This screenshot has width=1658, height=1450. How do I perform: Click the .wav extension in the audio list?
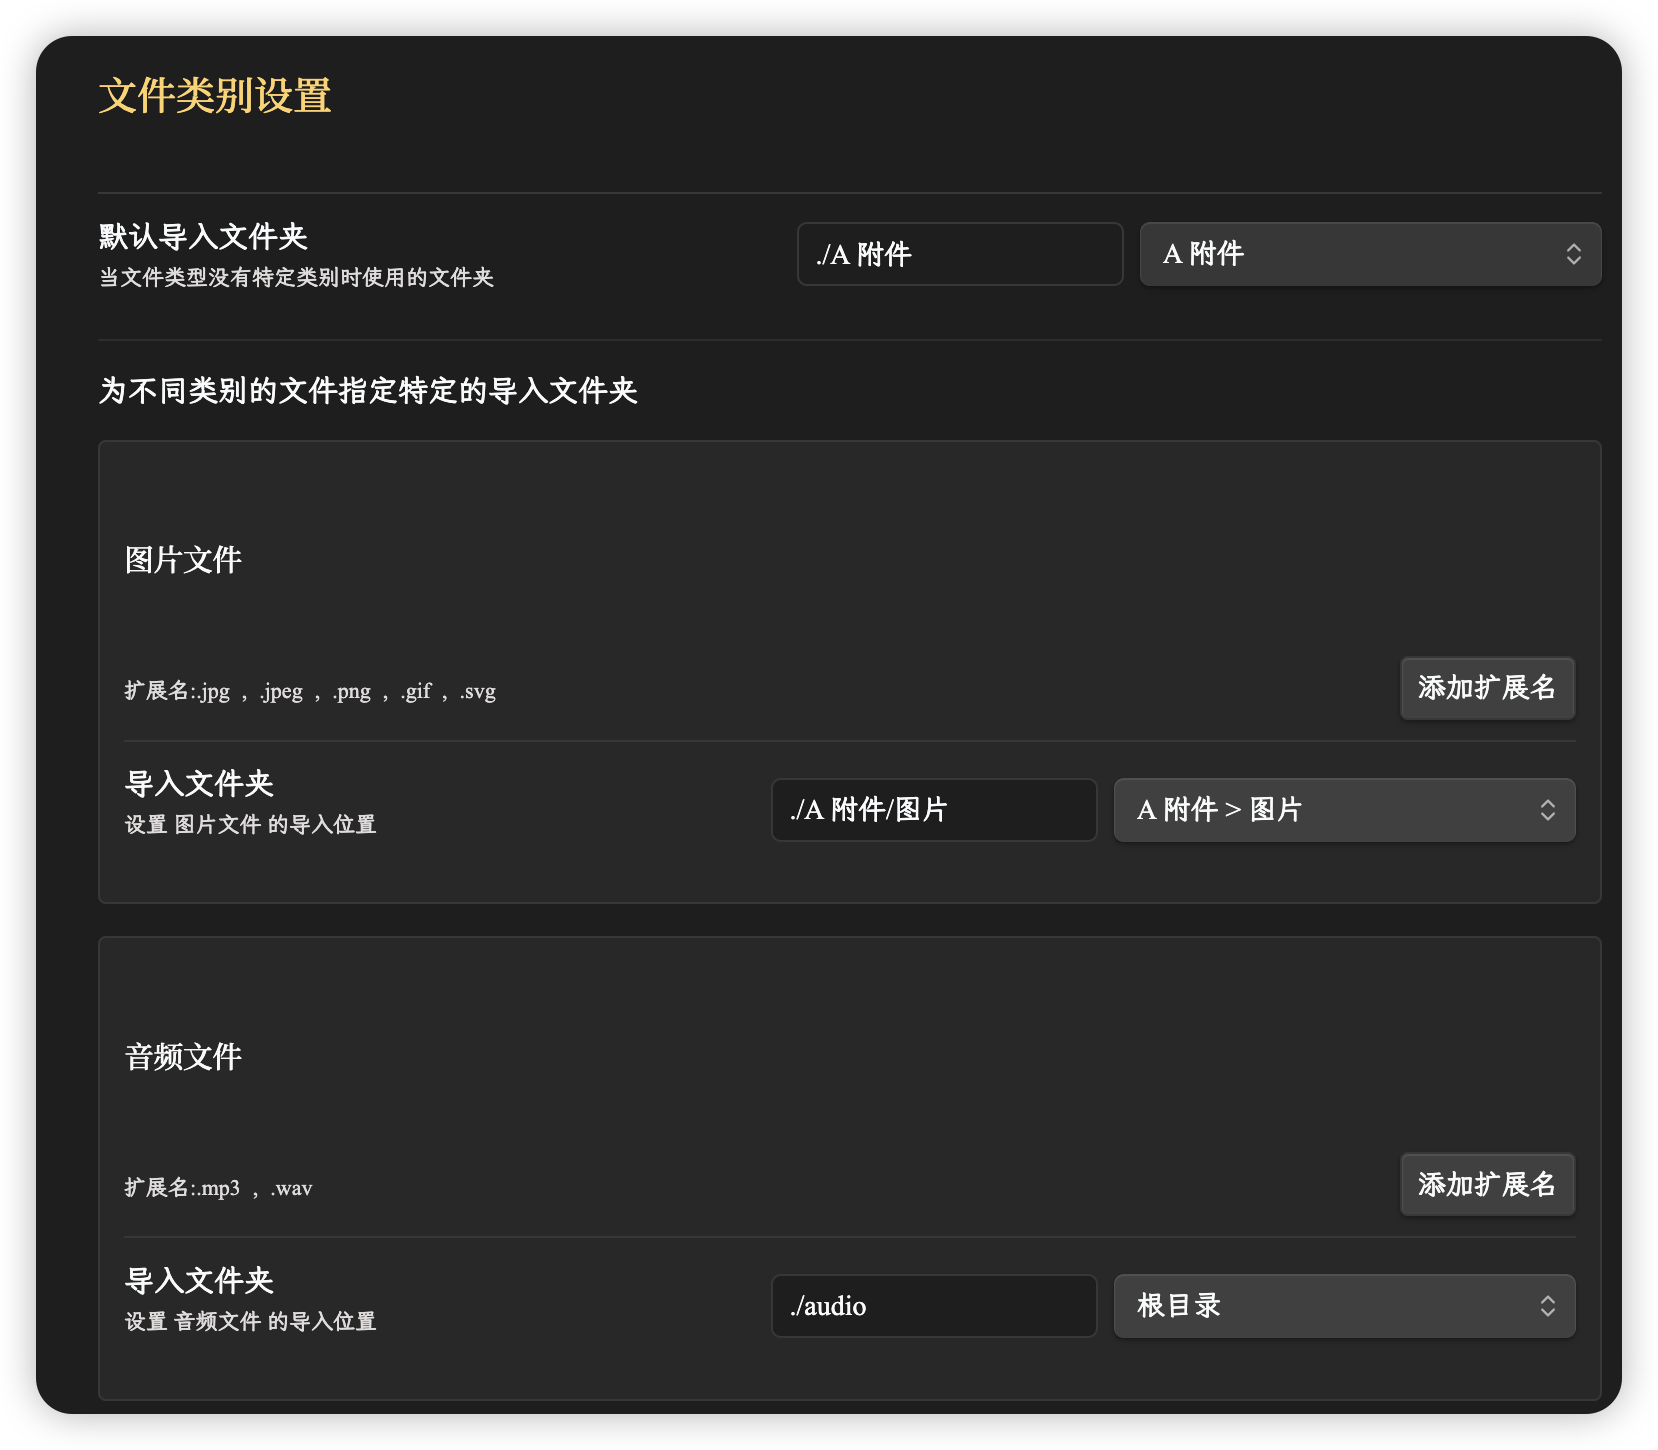[291, 1189]
